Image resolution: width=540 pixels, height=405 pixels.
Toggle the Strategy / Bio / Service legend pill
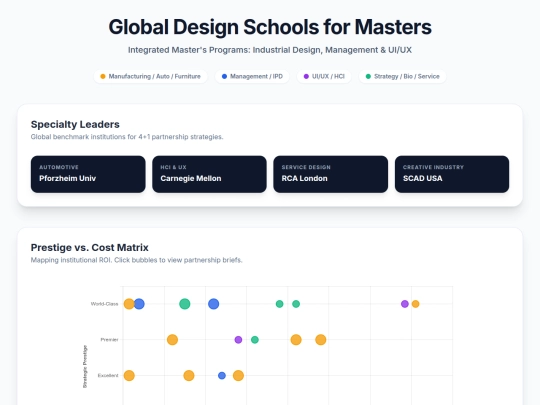(402, 76)
